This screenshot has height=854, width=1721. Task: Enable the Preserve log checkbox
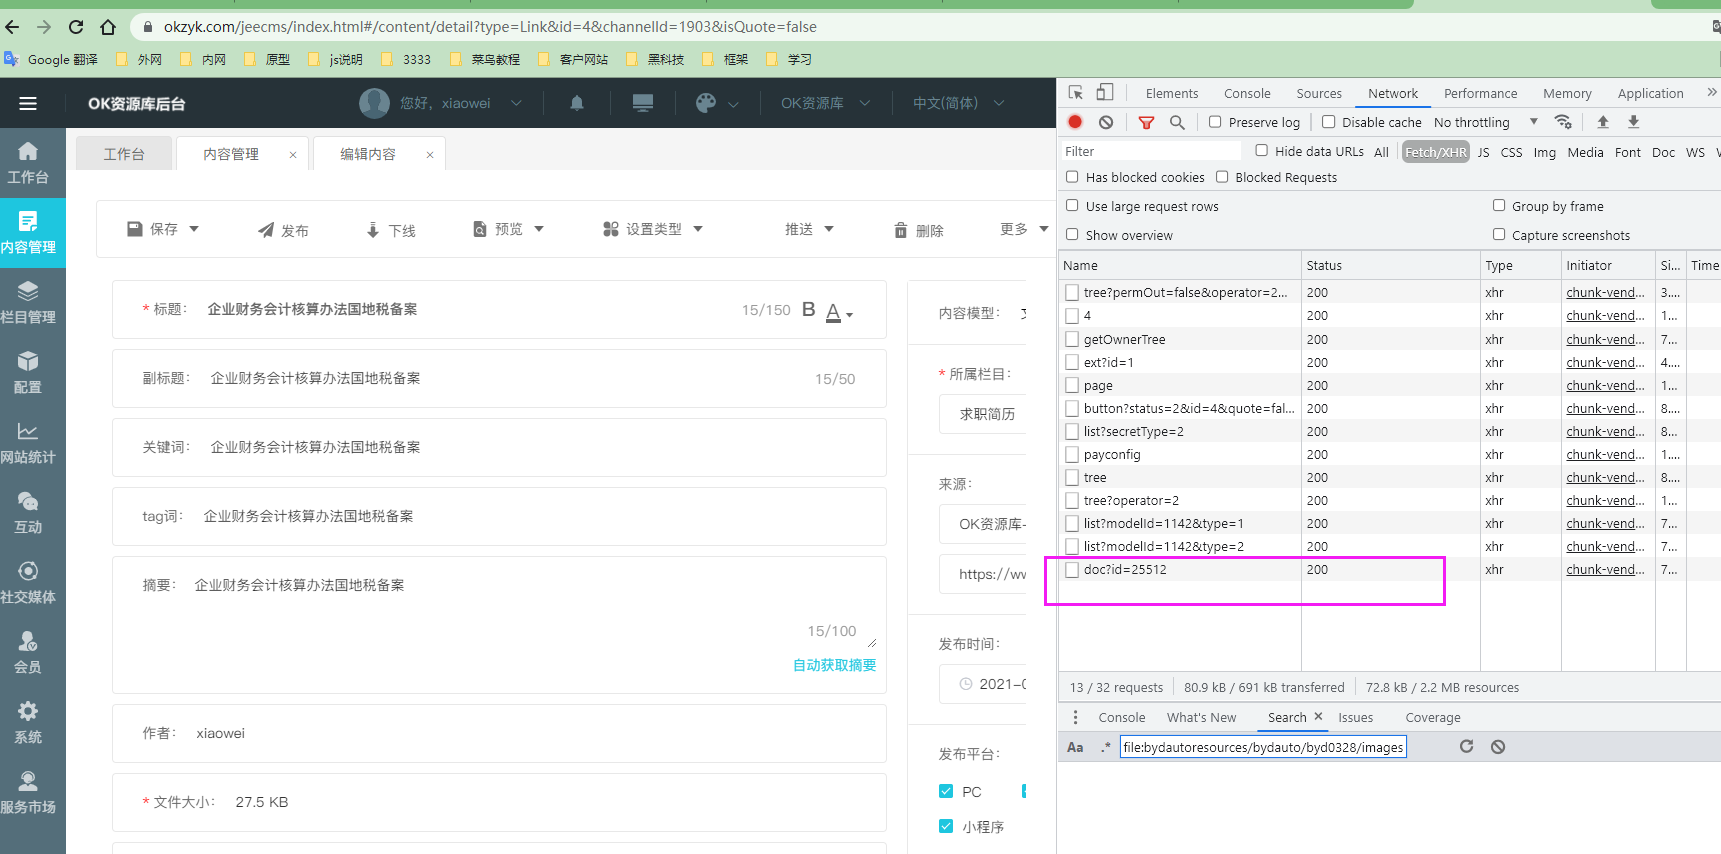pyautogui.click(x=1215, y=122)
